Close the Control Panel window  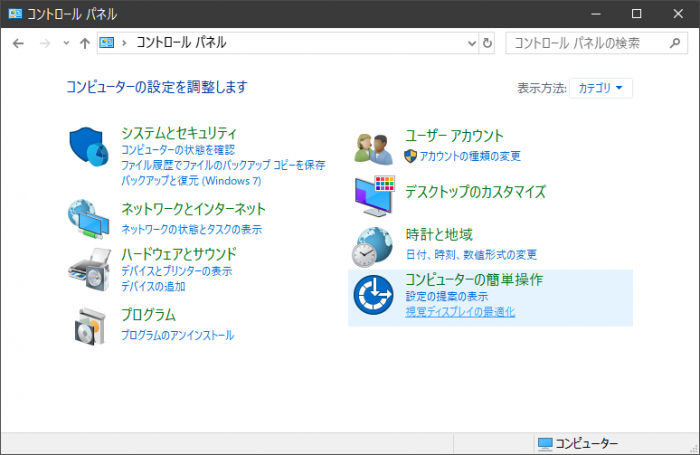pos(678,14)
